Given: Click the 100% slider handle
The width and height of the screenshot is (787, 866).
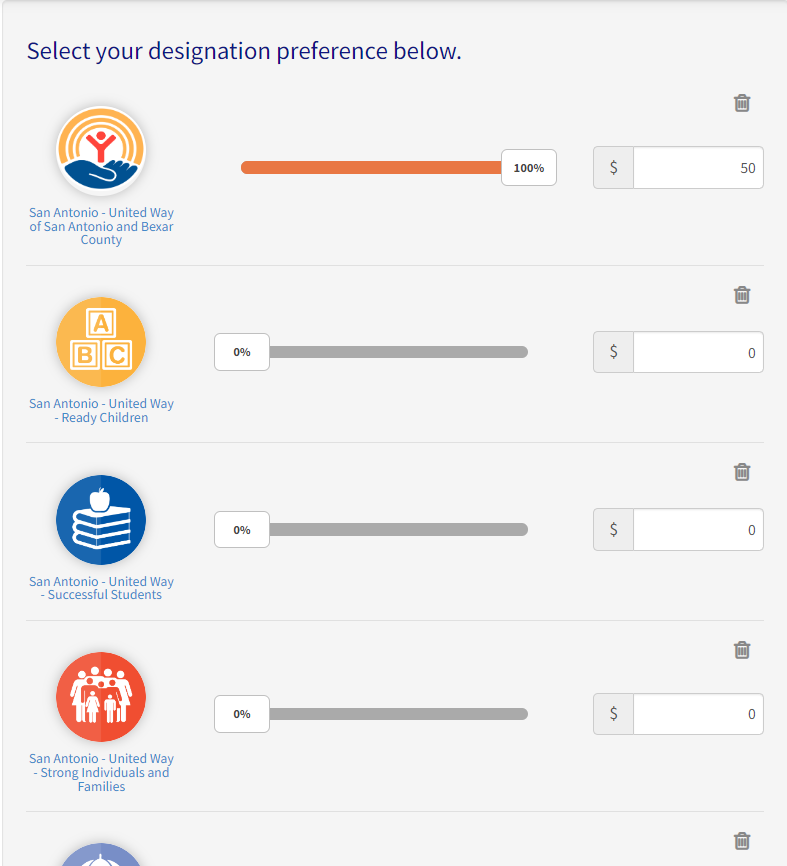Looking at the screenshot, I should [x=528, y=168].
